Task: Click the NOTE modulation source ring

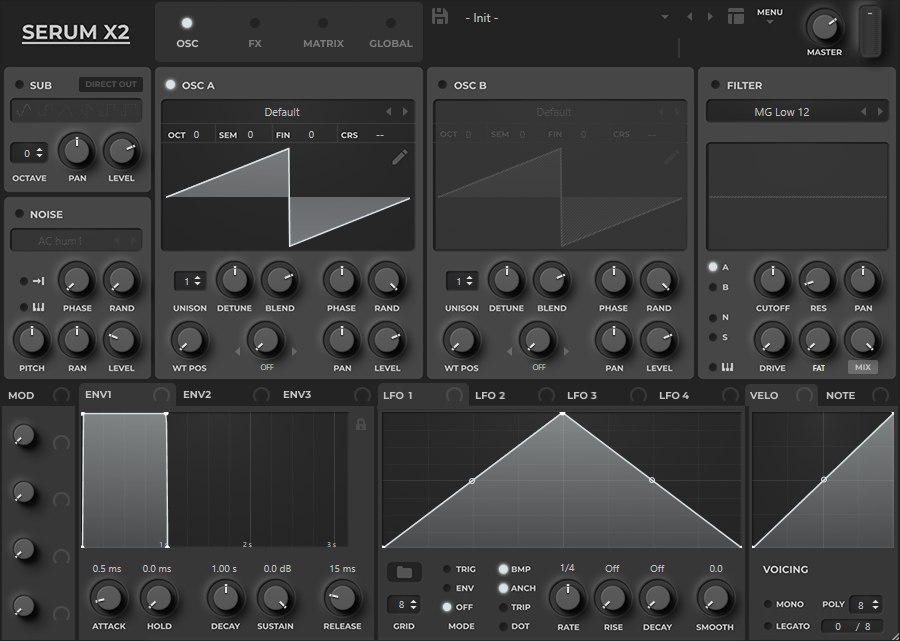Action: click(880, 395)
